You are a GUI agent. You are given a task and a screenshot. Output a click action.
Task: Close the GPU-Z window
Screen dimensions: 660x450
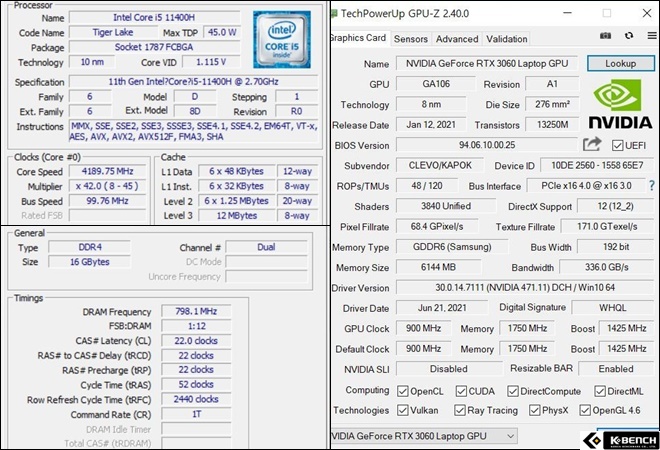click(647, 13)
